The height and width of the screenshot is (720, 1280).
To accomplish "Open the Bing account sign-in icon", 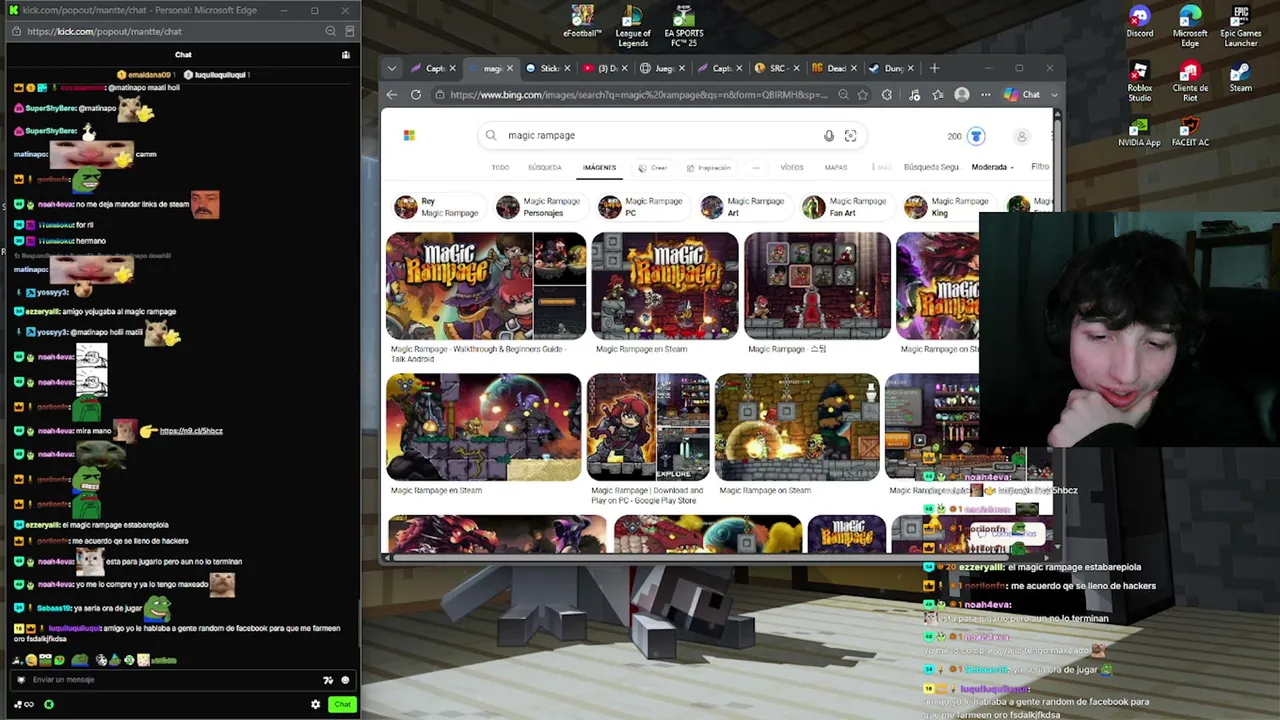I will 1021,136.
